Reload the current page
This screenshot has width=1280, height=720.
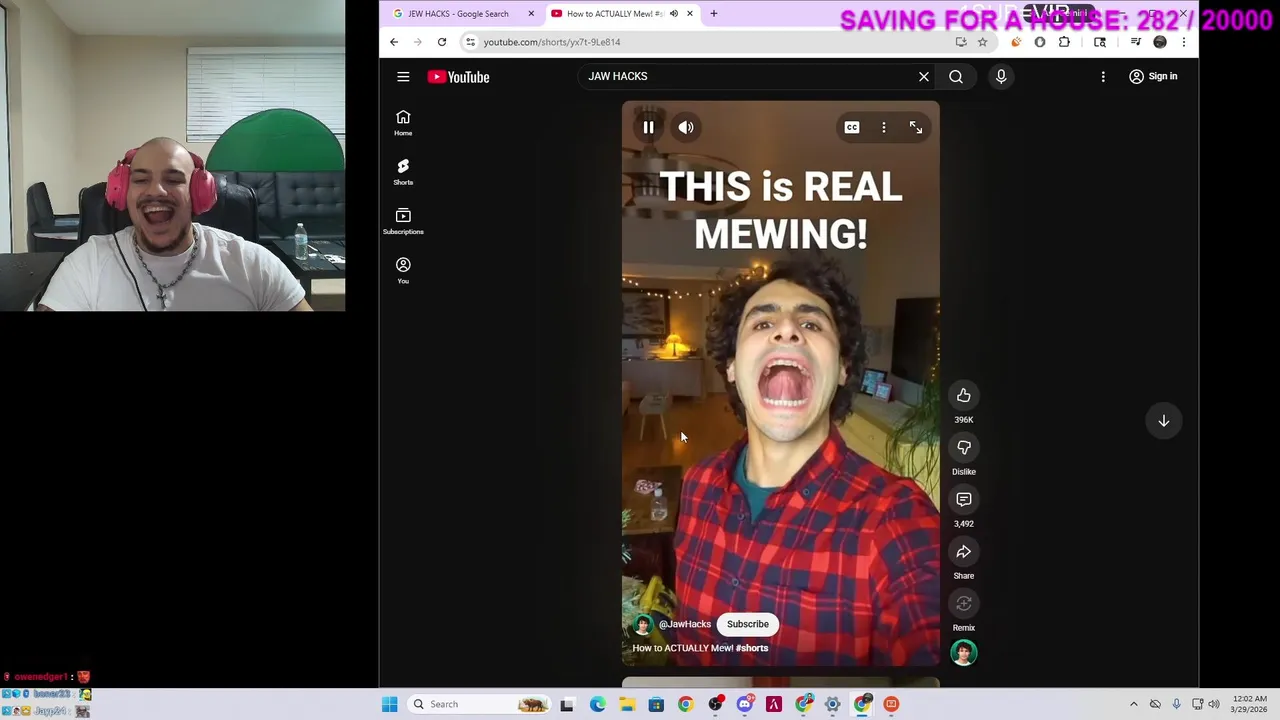442,42
